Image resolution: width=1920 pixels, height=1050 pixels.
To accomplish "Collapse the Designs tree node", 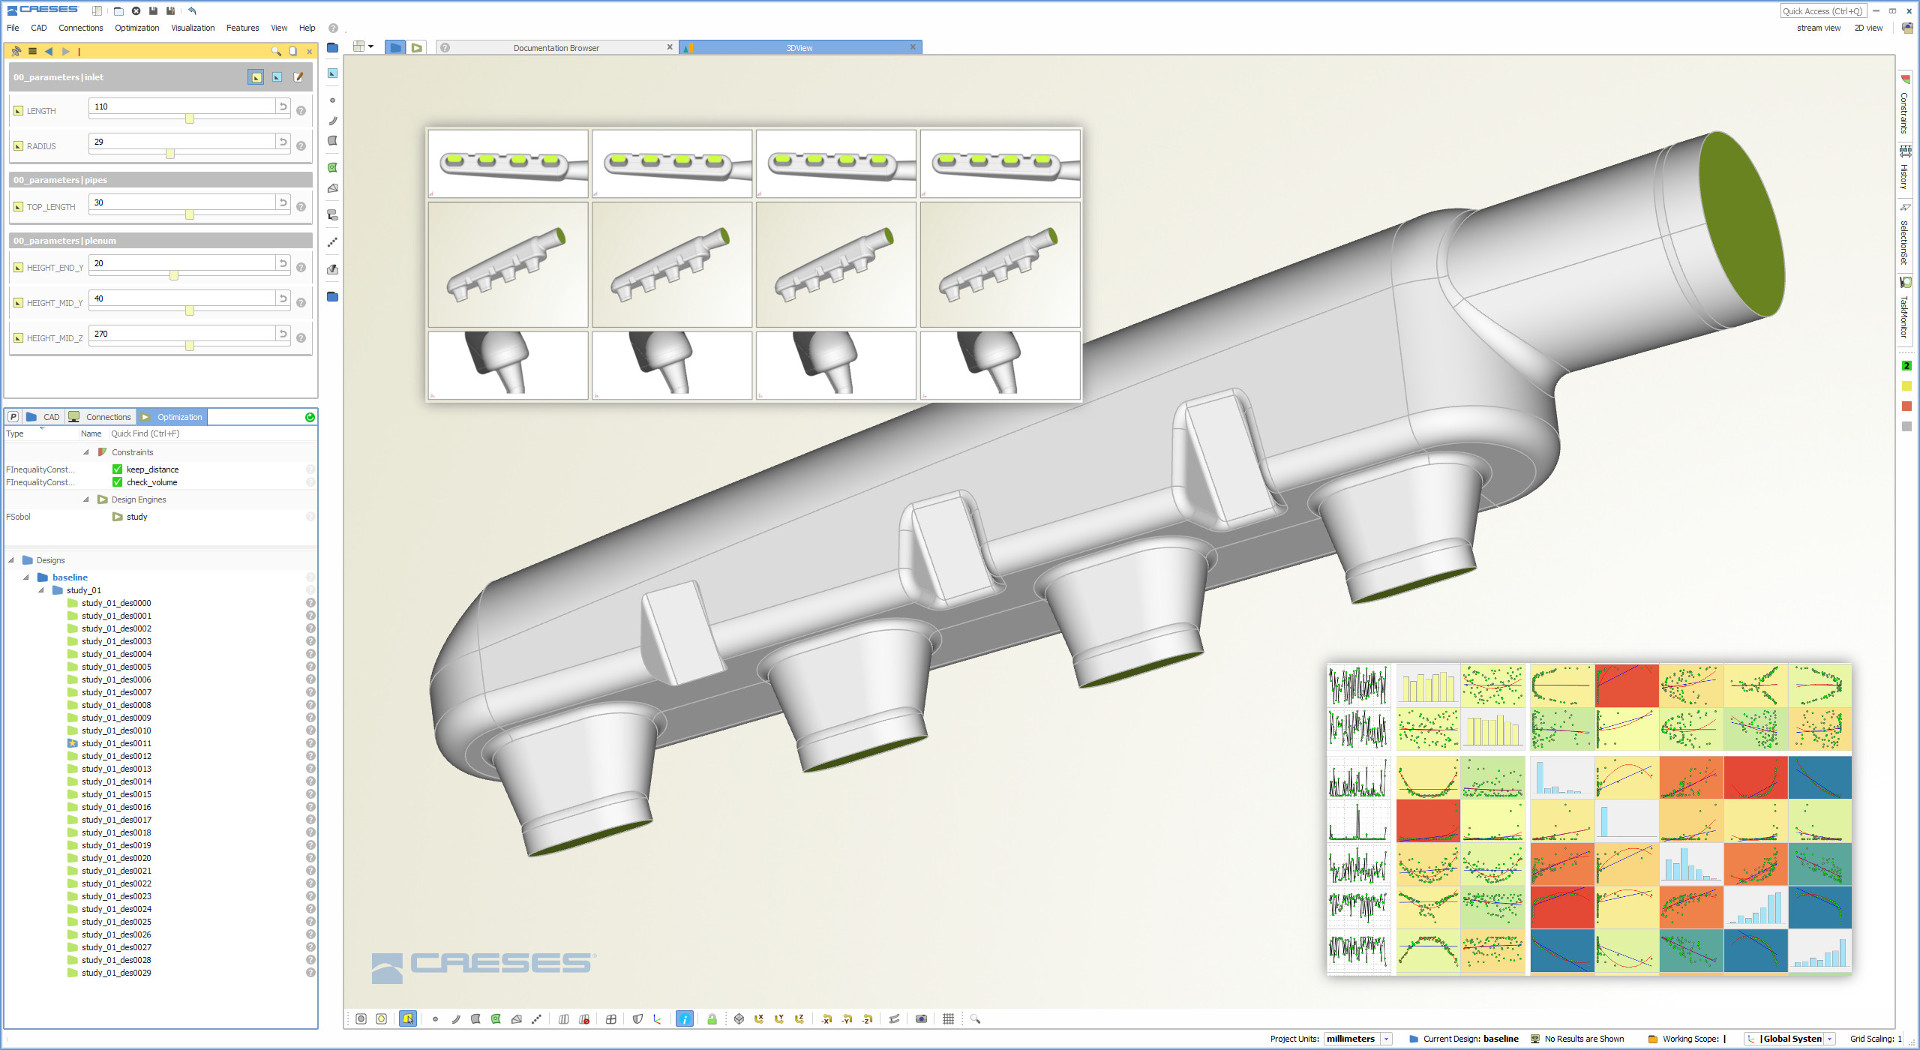I will (x=11, y=560).
